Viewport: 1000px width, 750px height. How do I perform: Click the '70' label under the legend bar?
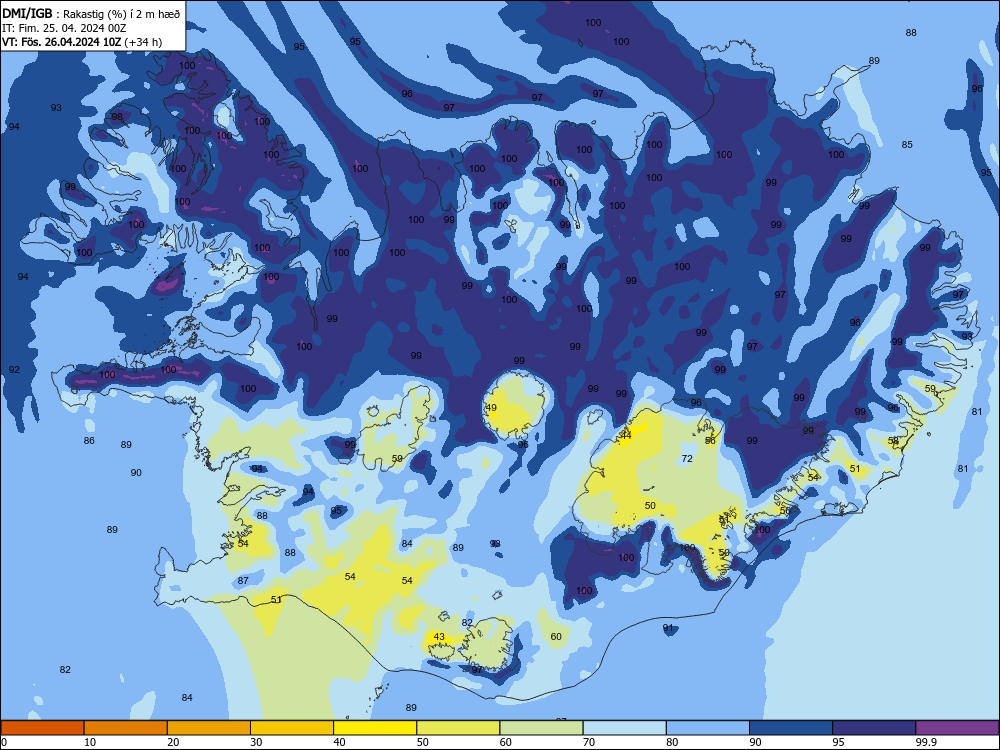click(x=589, y=742)
